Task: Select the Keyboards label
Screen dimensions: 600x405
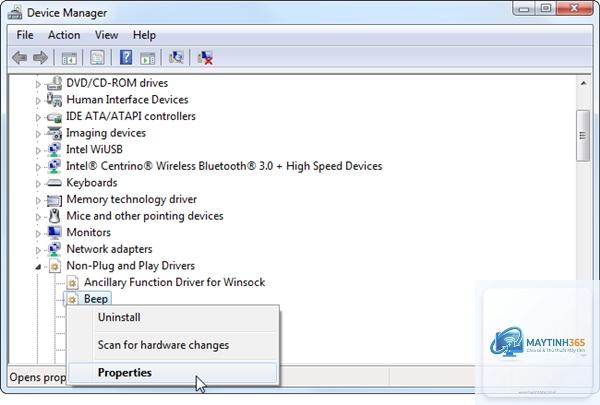Action: pyautogui.click(x=92, y=183)
